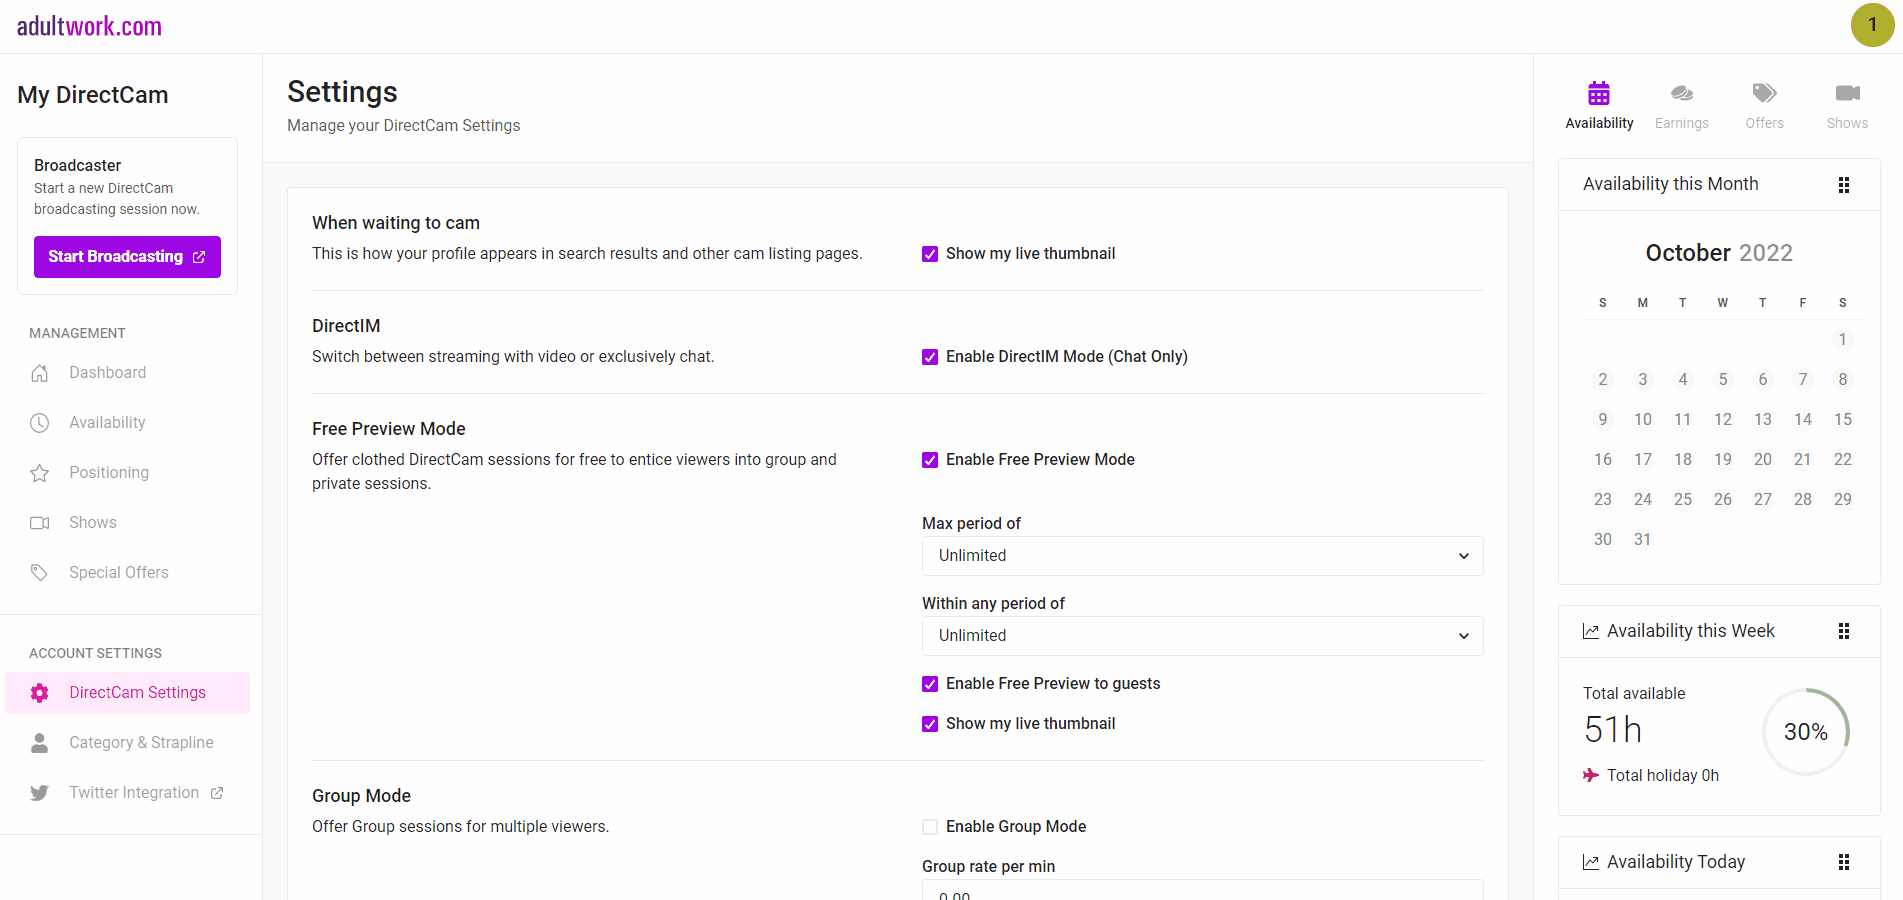The height and width of the screenshot is (900, 1903).
Task: Open the Earnings coins icon tab
Action: click(x=1681, y=95)
